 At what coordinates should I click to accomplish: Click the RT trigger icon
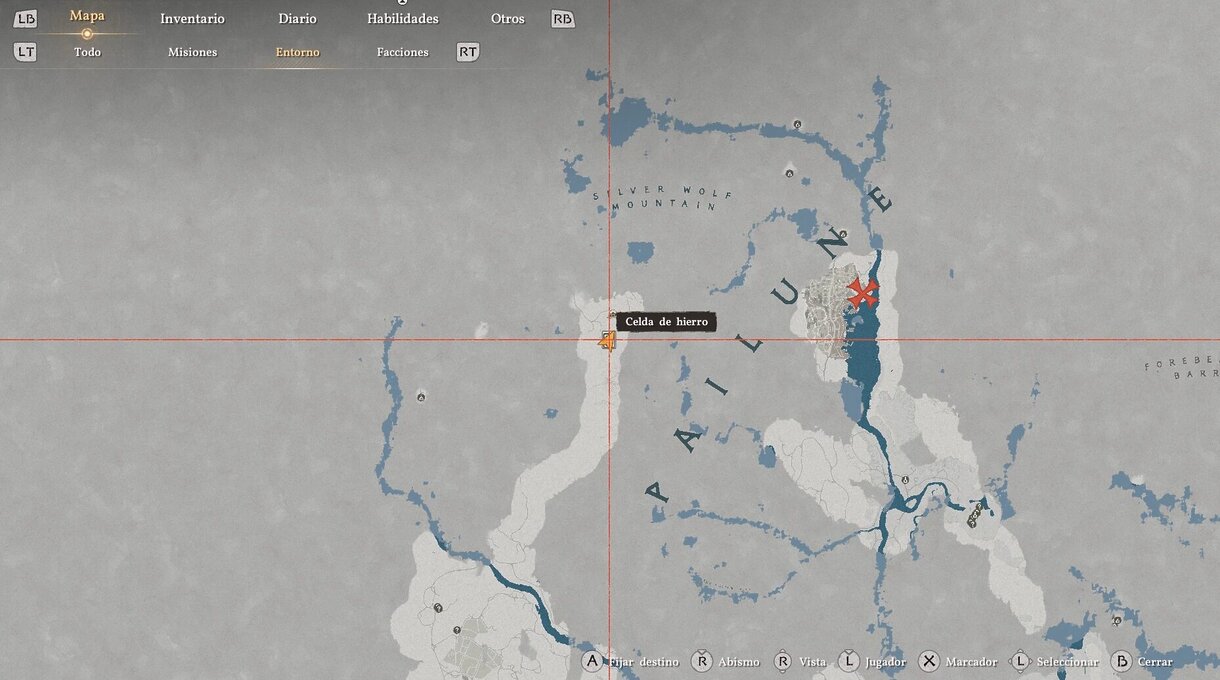pyautogui.click(x=467, y=52)
